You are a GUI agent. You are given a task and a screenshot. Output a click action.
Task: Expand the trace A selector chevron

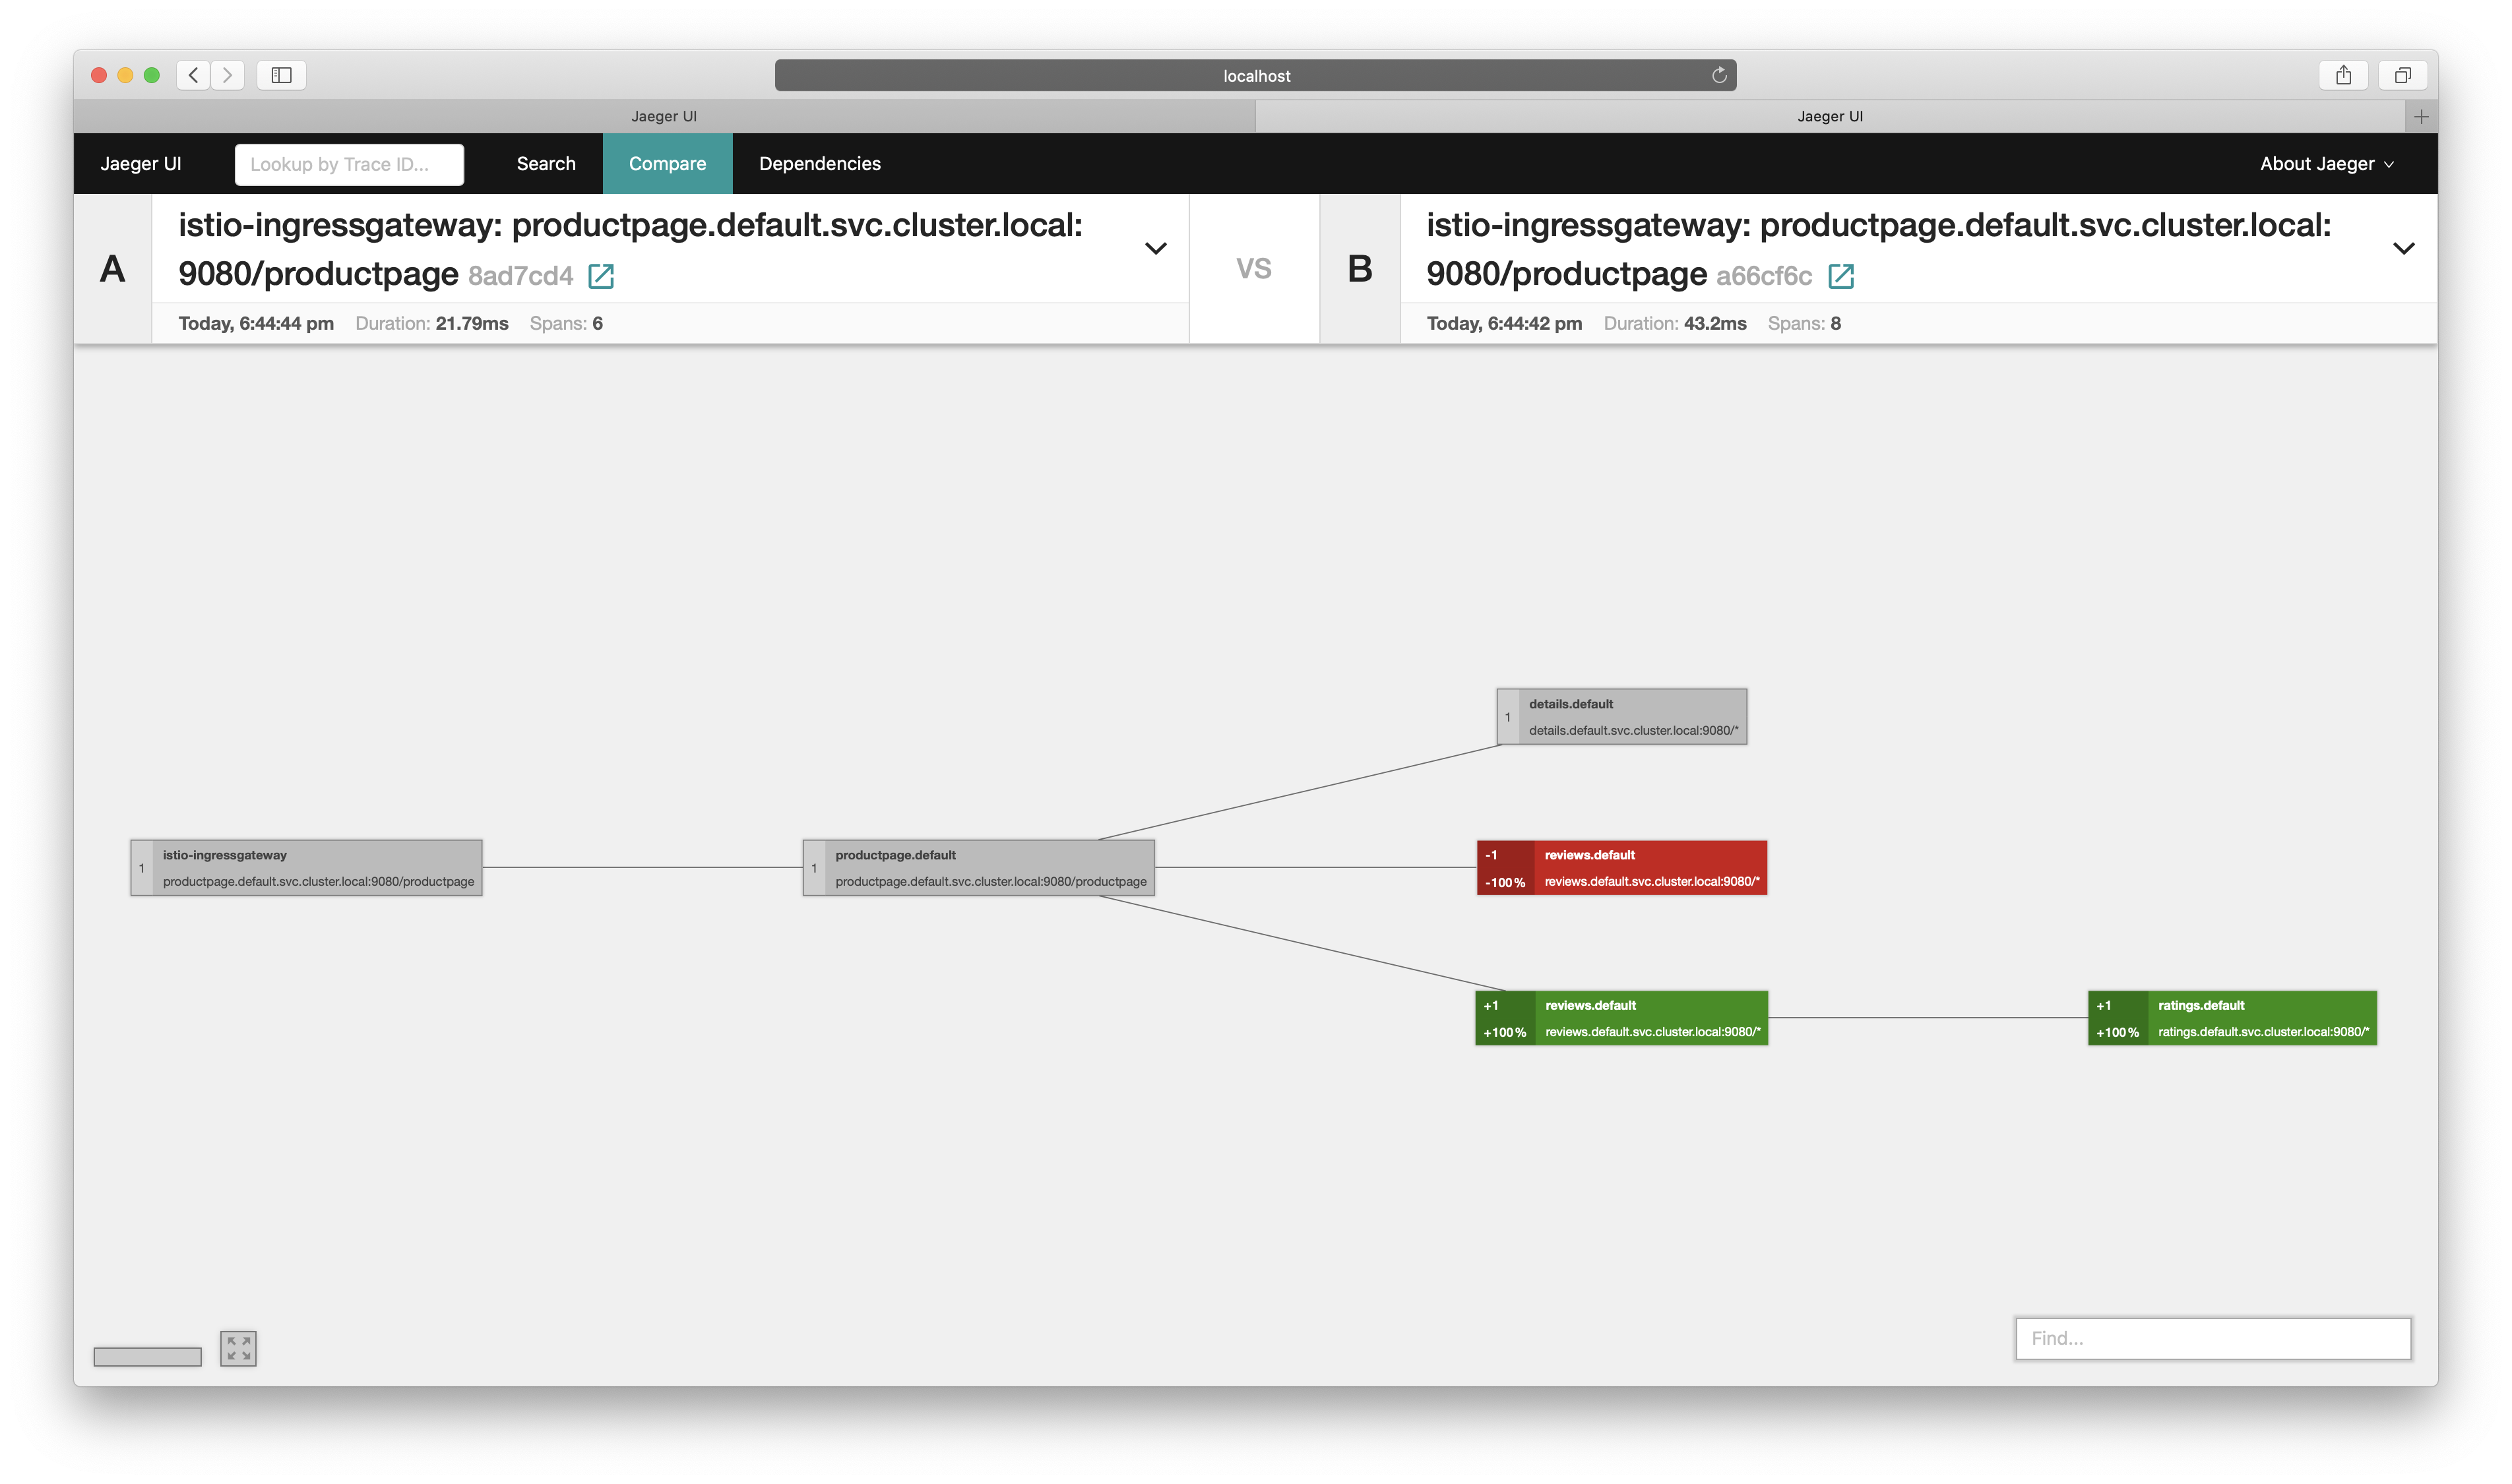click(1155, 248)
